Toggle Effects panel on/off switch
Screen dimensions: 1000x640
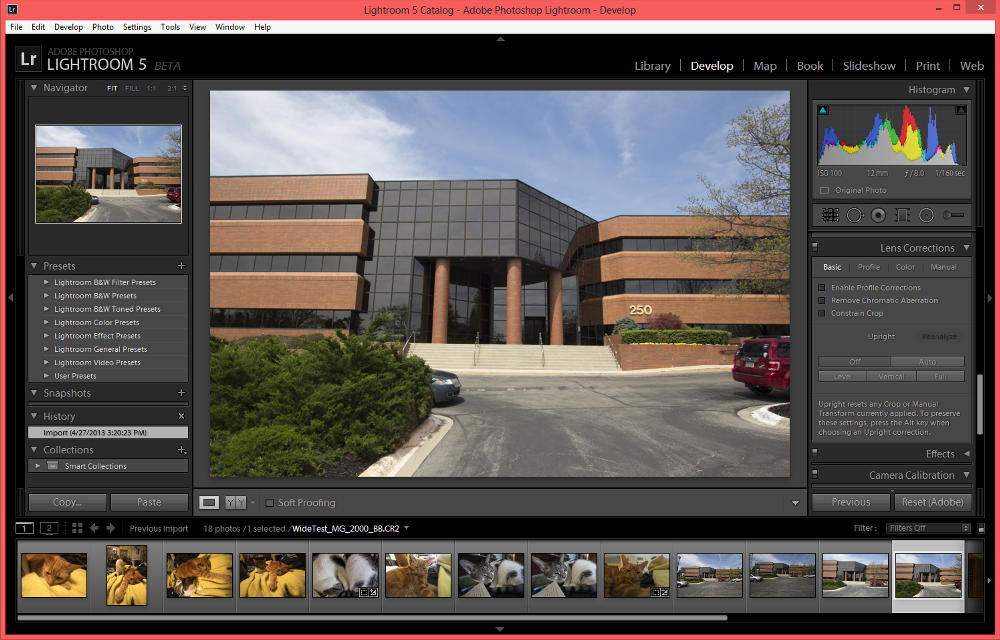pyautogui.click(x=814, y=453)
